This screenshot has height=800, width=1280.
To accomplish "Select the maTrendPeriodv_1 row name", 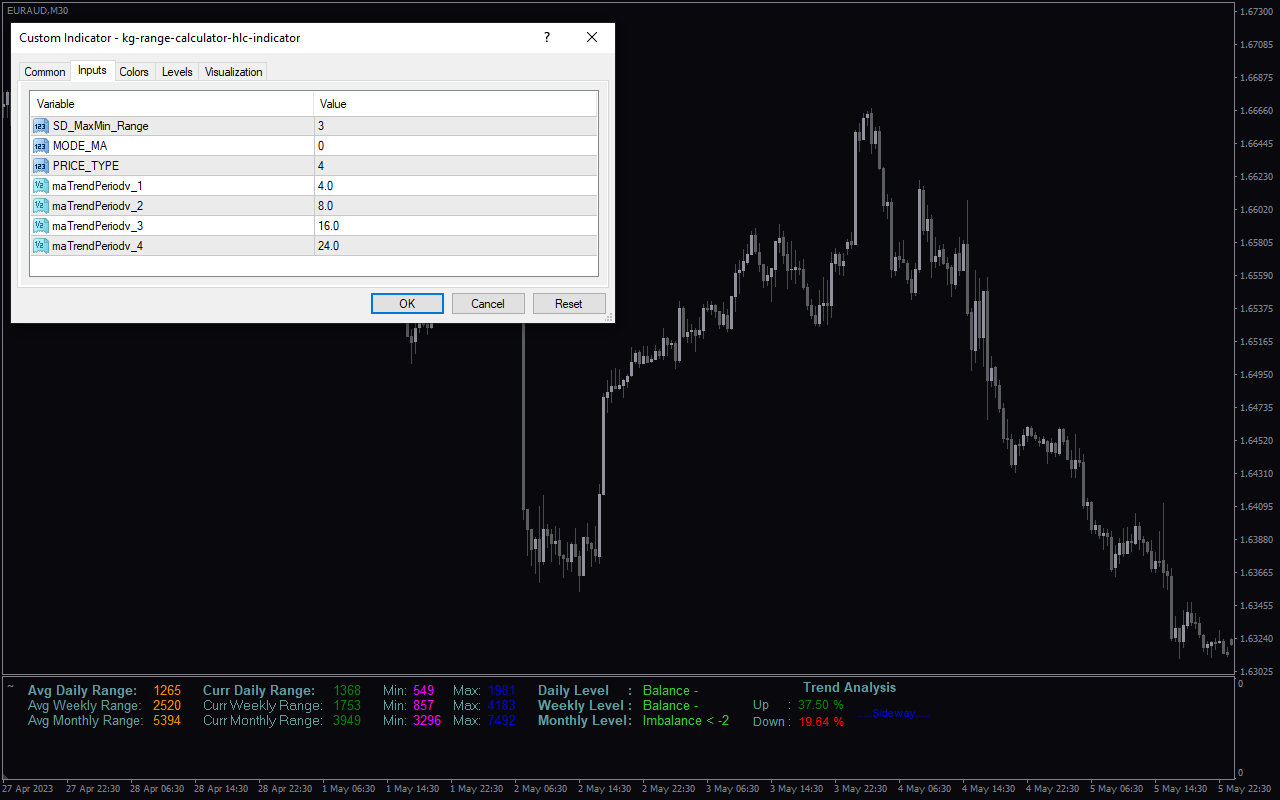I will 98,186.
